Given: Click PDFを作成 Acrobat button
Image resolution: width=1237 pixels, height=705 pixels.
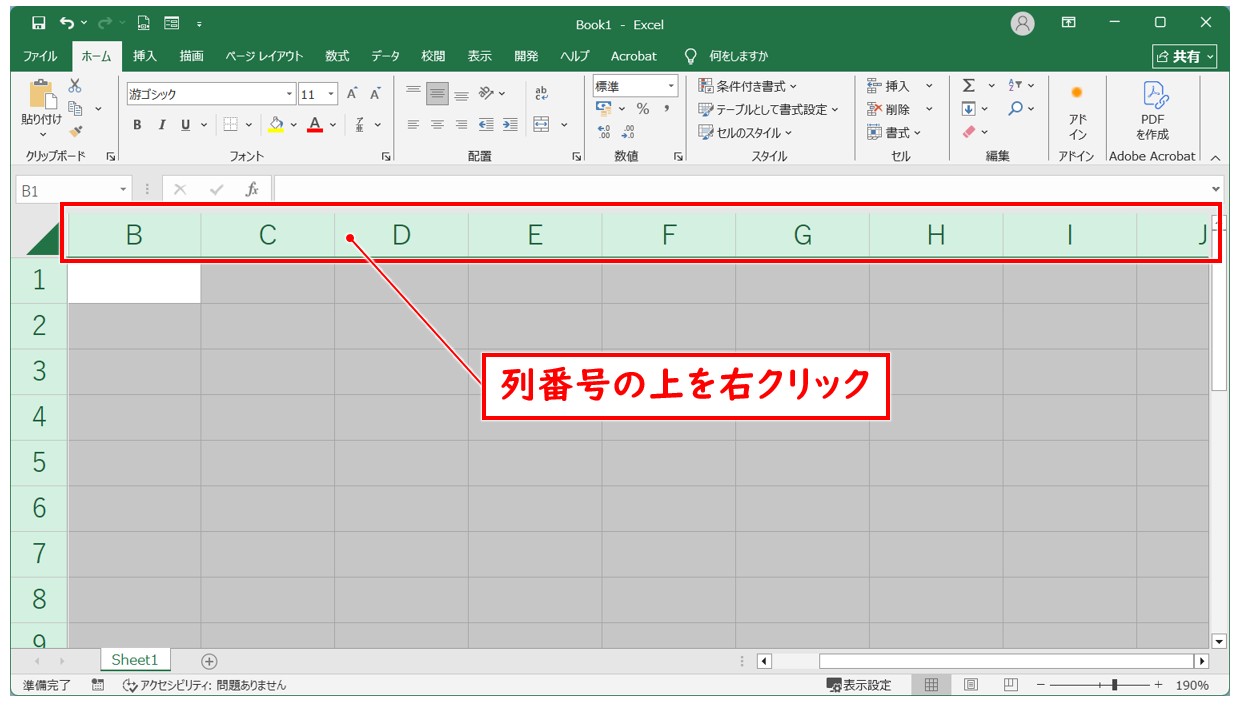Looking at the screenshot, I should click(x=1152, y=112).
